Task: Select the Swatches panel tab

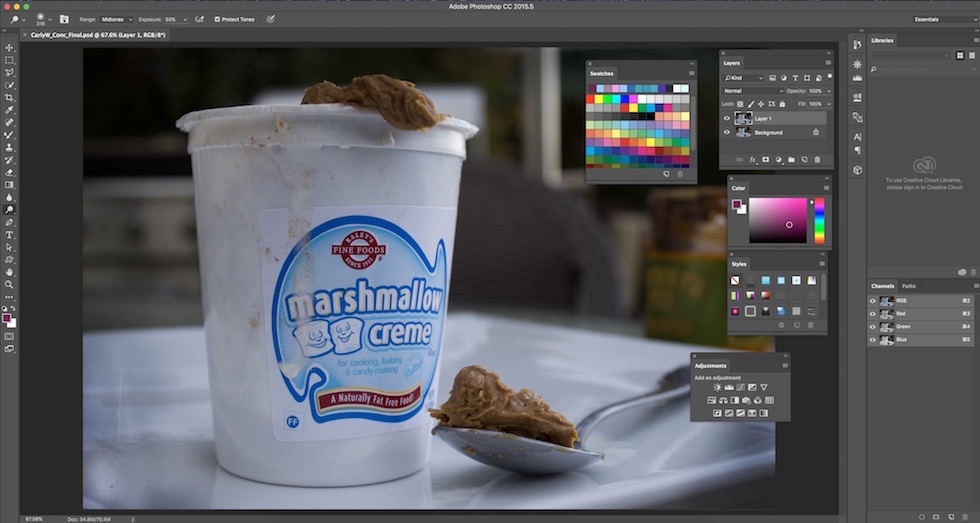Action: (x=601, y=74)
